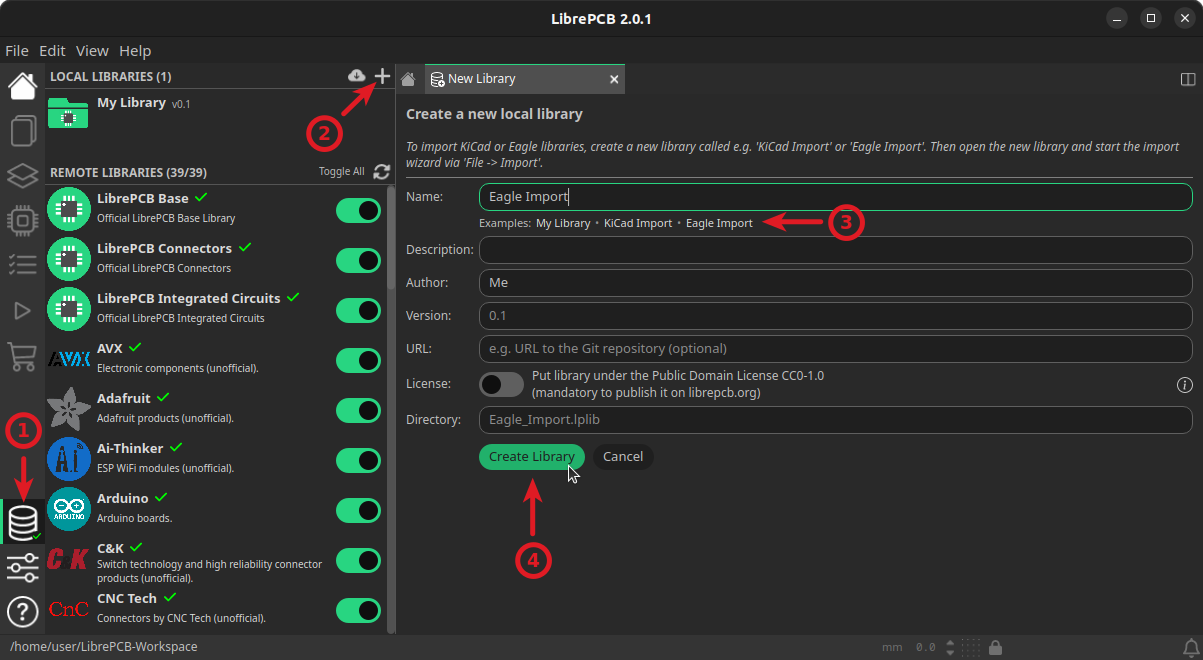Image resolution: width=1203 pixels, height=660 pixels.
Task: Click the C&K library logo
Action: (x=68, y=559)
